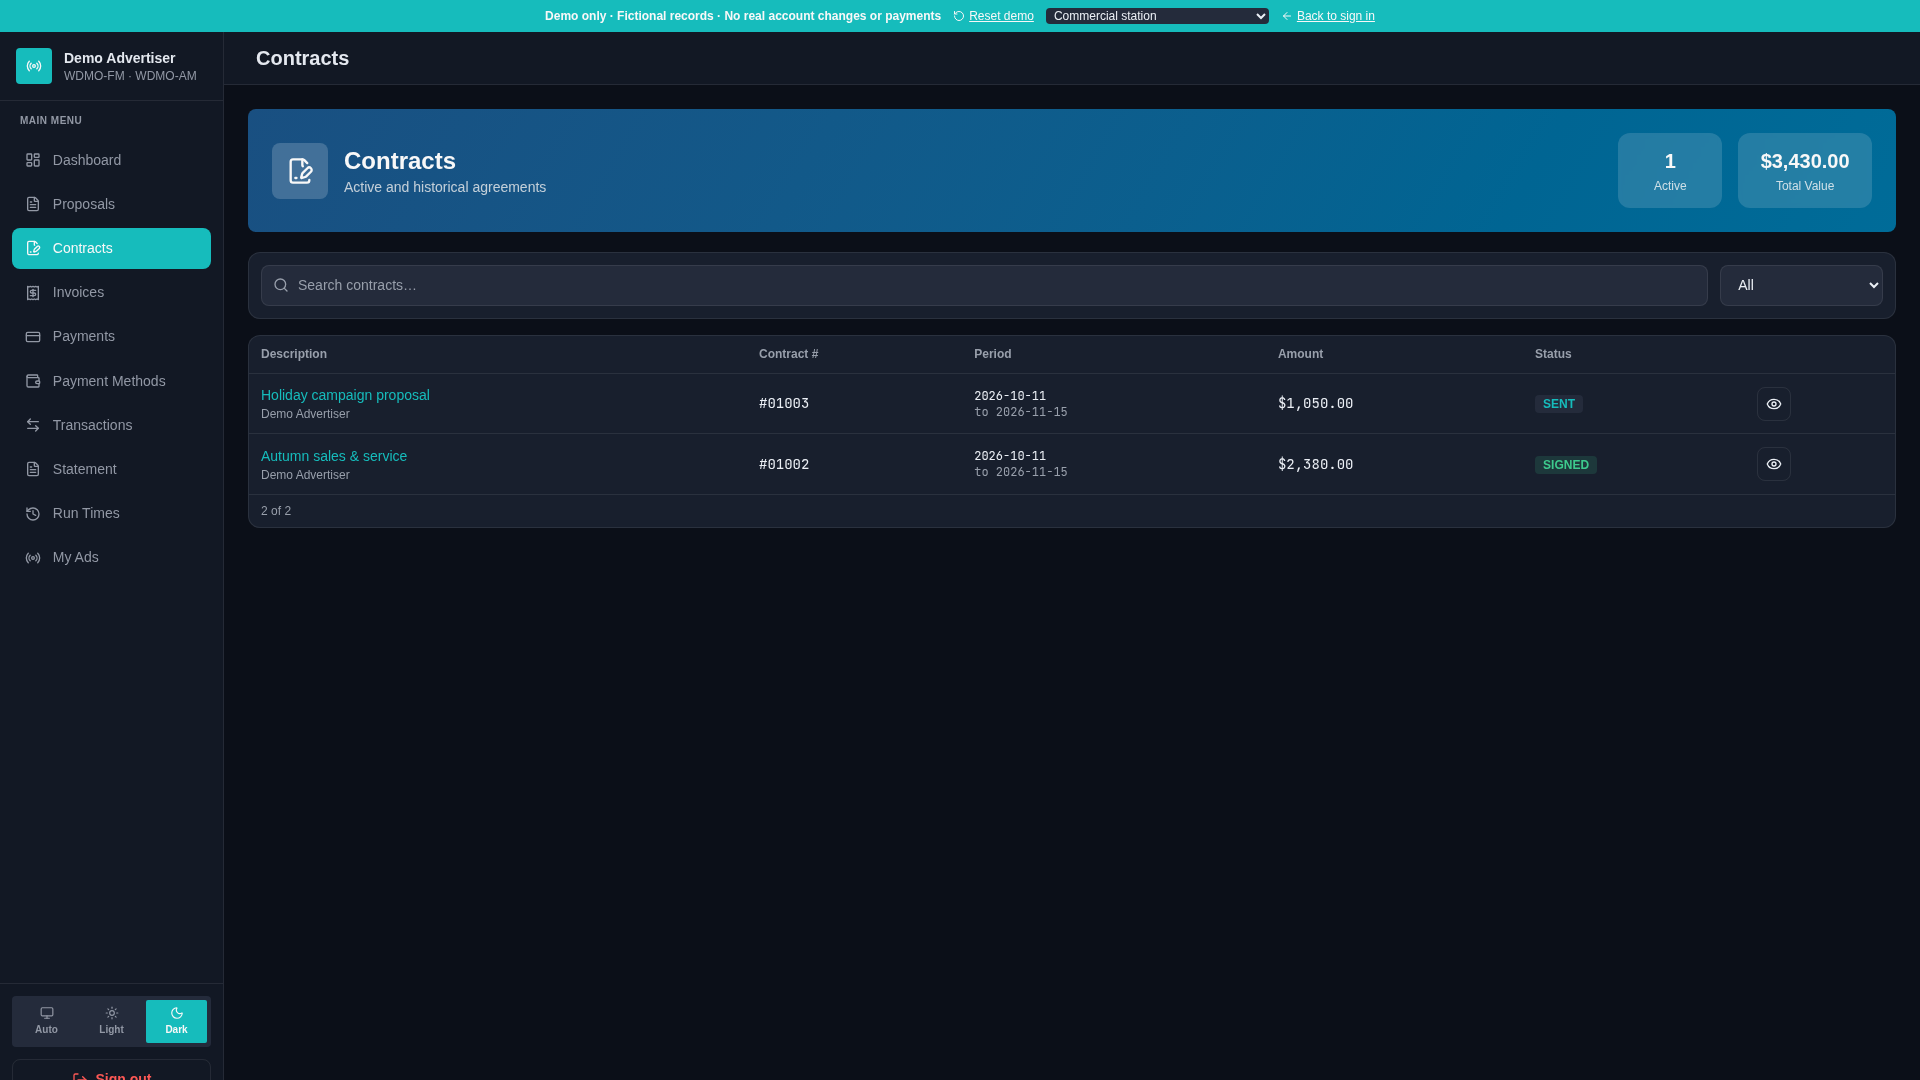
Task: Expand the All status filter dropdown
Action: [x=1801, y=285]
